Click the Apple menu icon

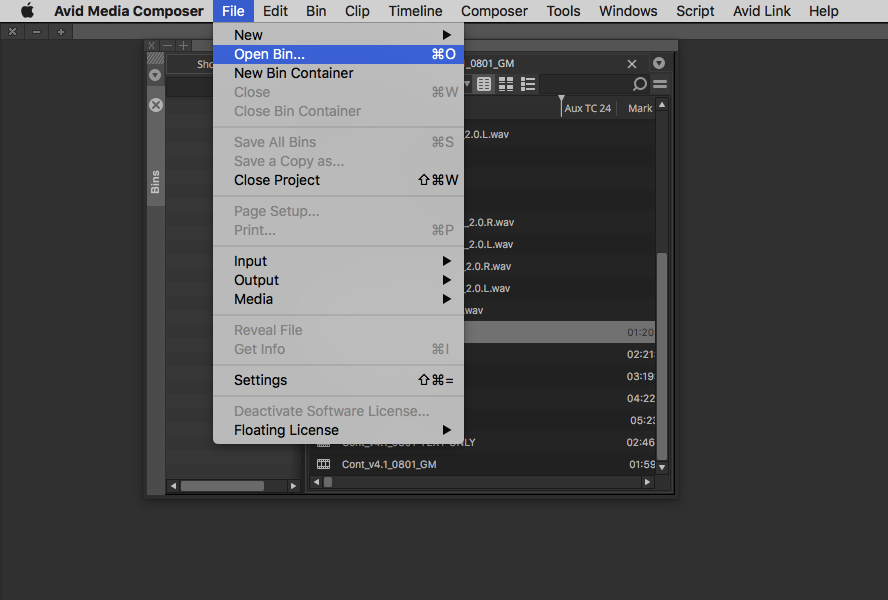coord(27,11)
